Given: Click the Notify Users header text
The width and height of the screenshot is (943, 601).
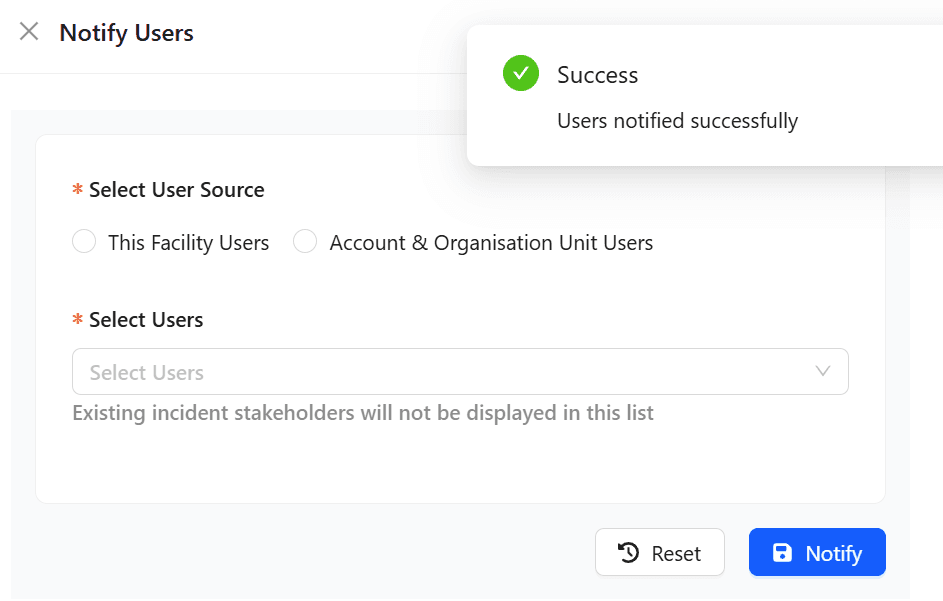Looking at the screenshot, I should (x=126, y=32).
